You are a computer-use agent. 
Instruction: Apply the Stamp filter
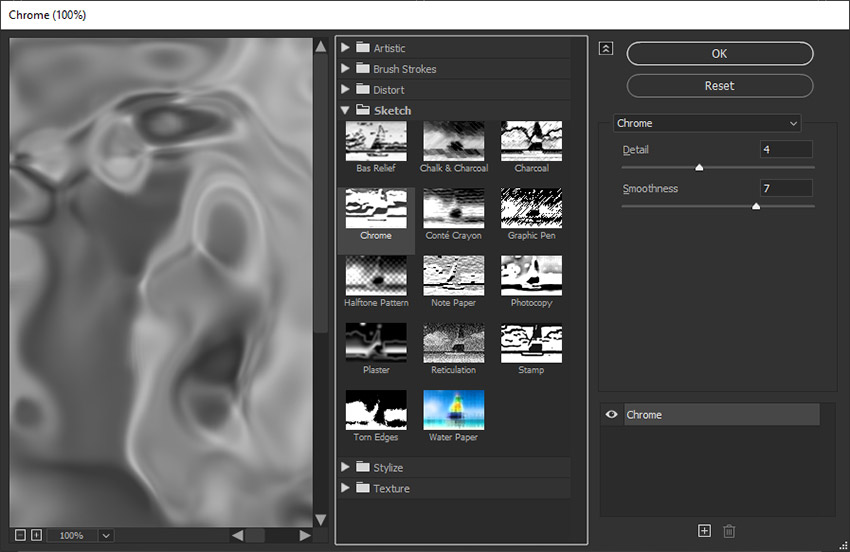(531, 343)
